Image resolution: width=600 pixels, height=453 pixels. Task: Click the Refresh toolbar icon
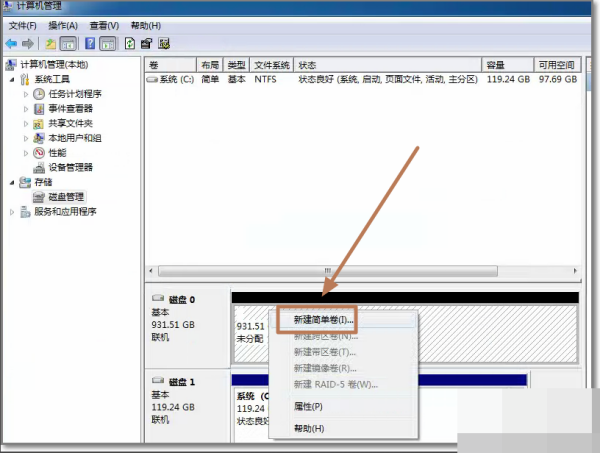click(x=130, y=44)
